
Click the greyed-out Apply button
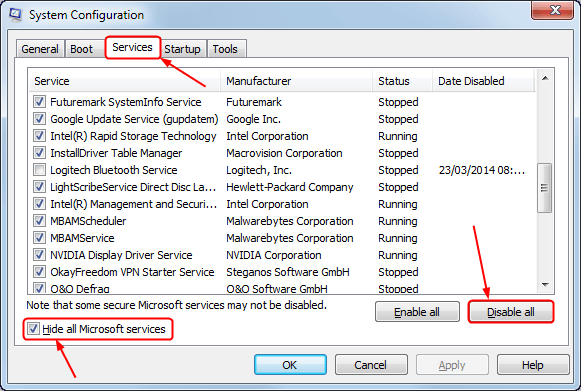point(452,365)
